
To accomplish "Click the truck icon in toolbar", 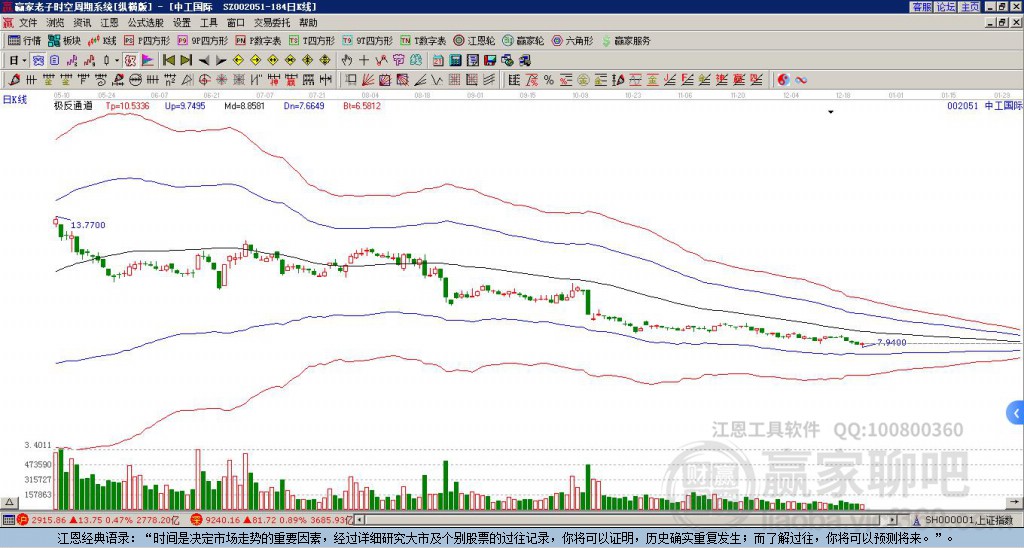I will pos(524,61).
